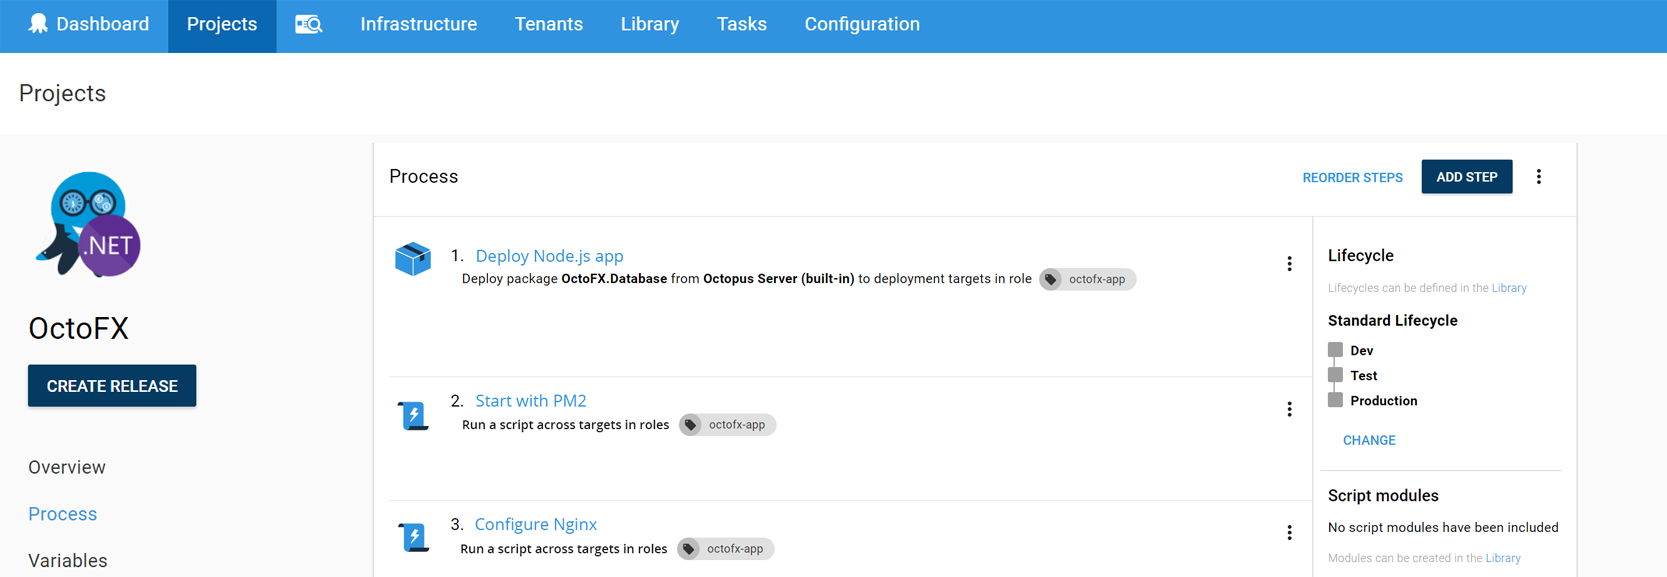The width and height of the screenshot is (1667, 577).
Task: Open overflow menu for Configure Nginx step
Action: pyautogui.click(x=1289, y=533)
